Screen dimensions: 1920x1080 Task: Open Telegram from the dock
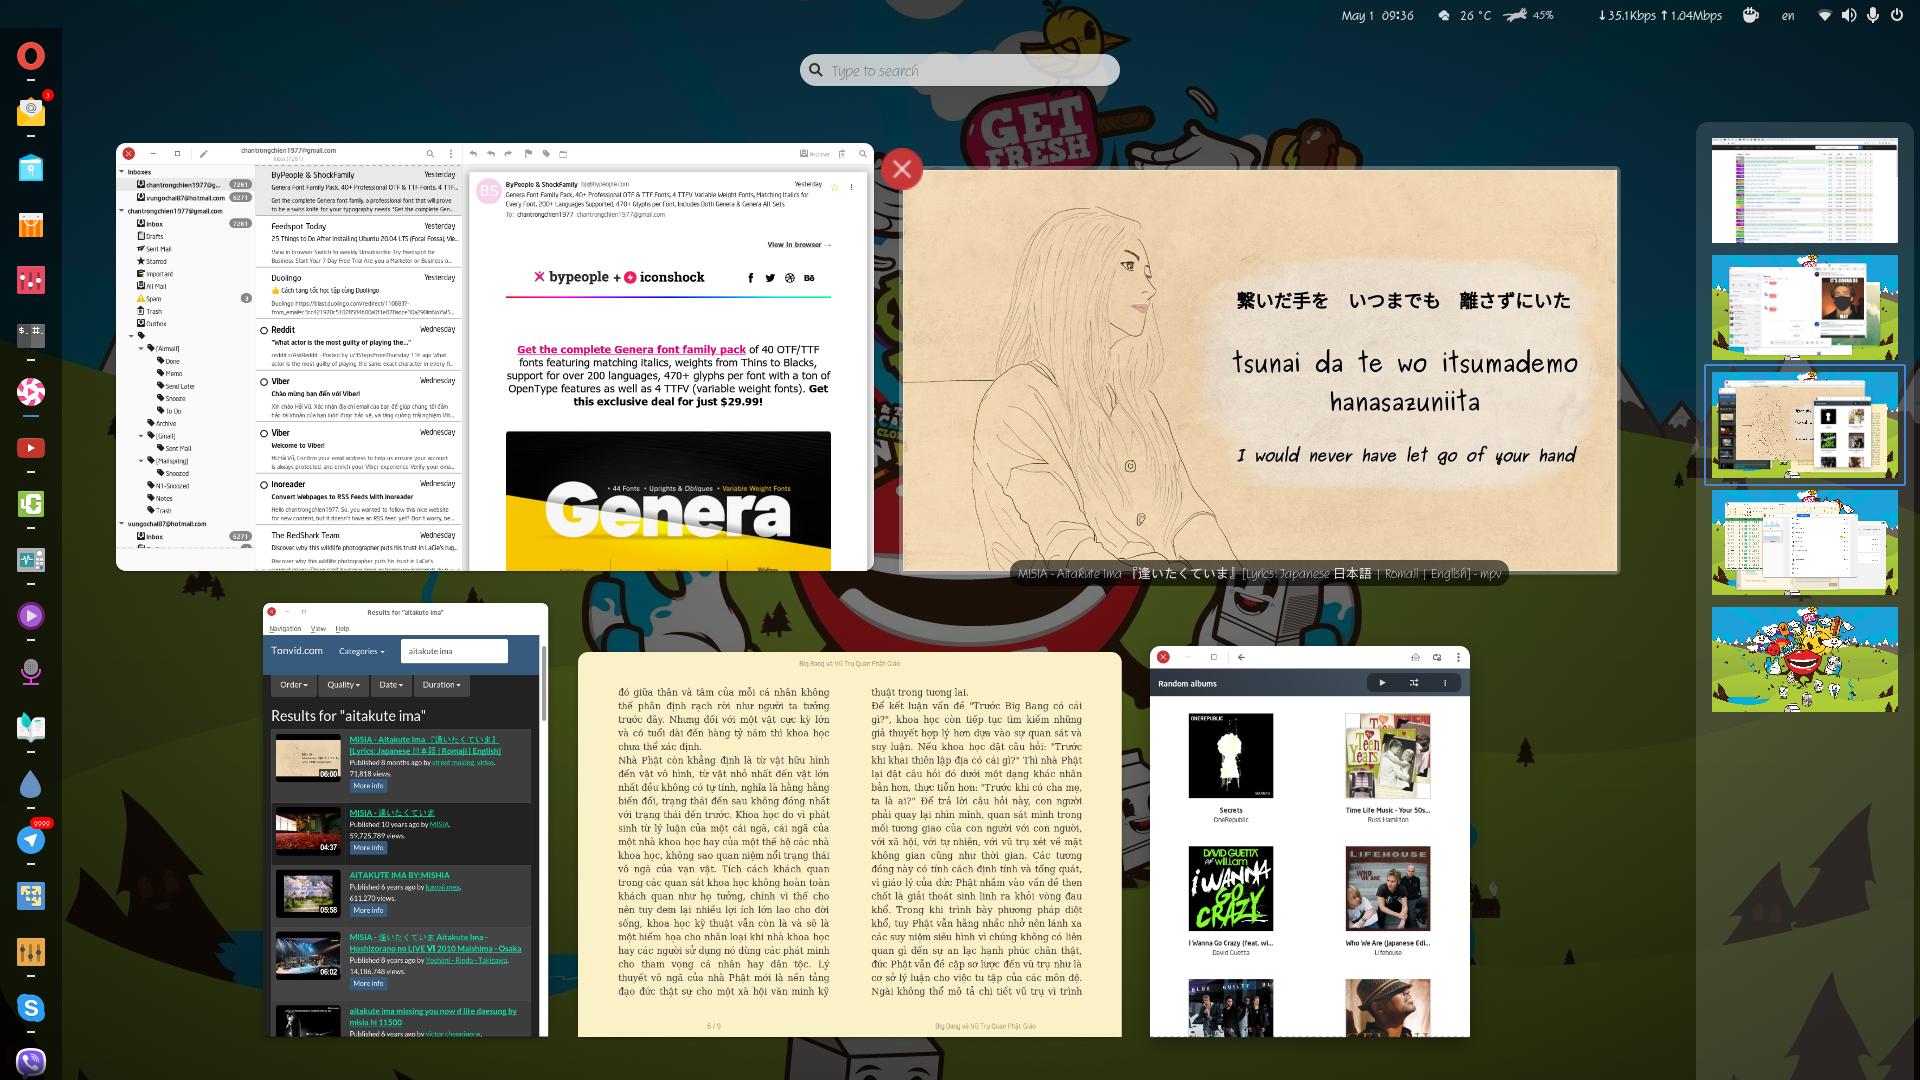pos(31,840)
